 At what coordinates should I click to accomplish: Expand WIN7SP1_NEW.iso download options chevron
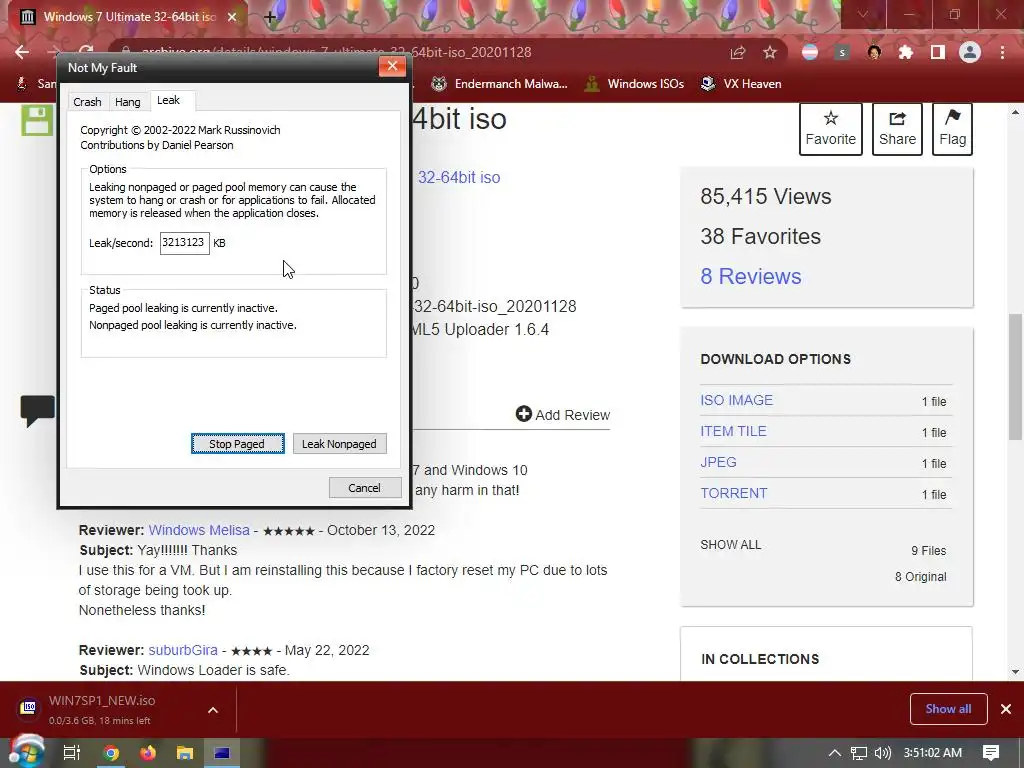pos(213,710)
